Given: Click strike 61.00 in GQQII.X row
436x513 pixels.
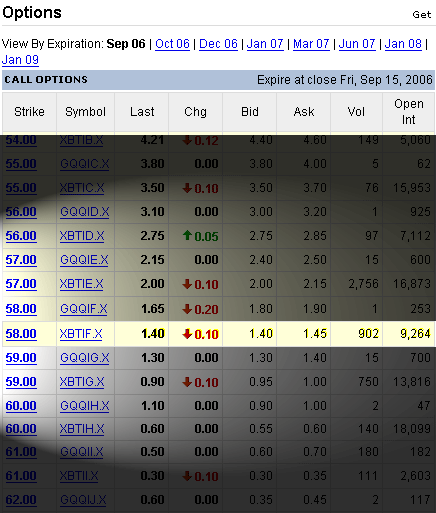Looking at the screenshot, I should [x=21, y=452].
